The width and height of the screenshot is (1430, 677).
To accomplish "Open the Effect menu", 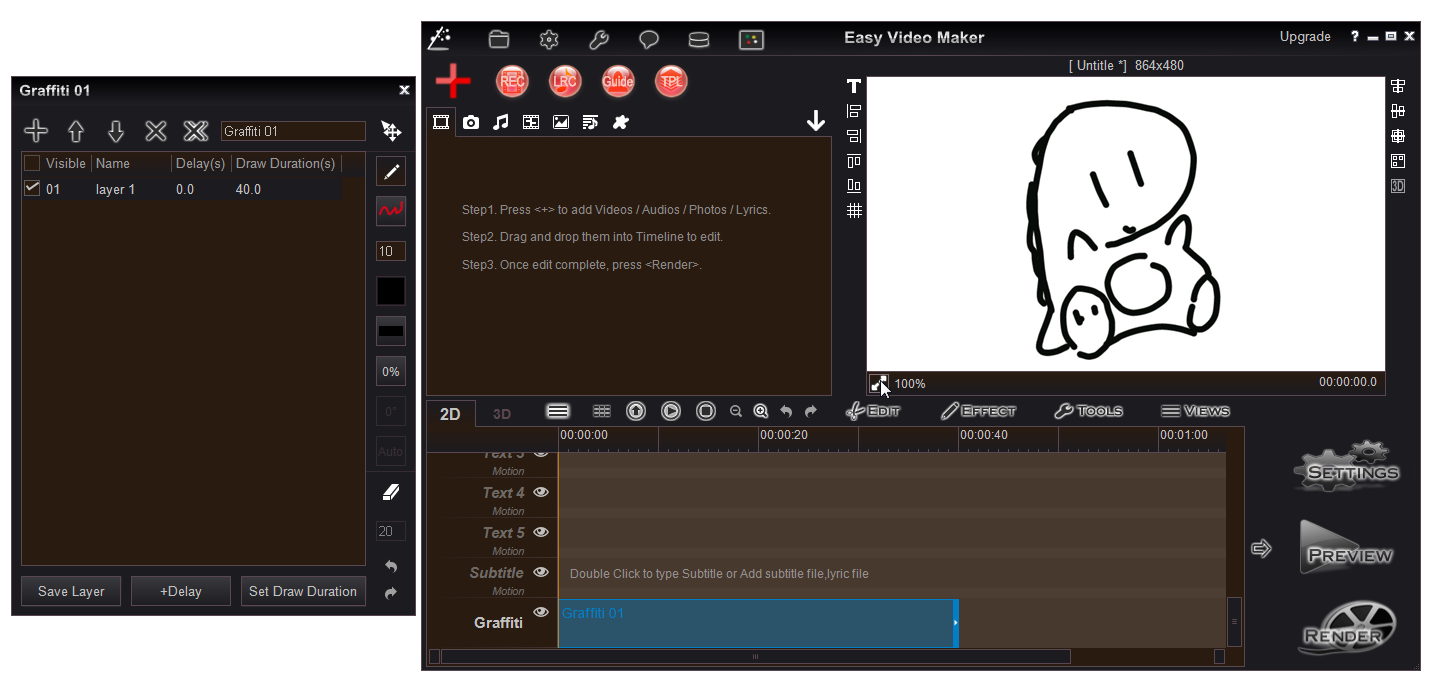I will tap(978, 411).
